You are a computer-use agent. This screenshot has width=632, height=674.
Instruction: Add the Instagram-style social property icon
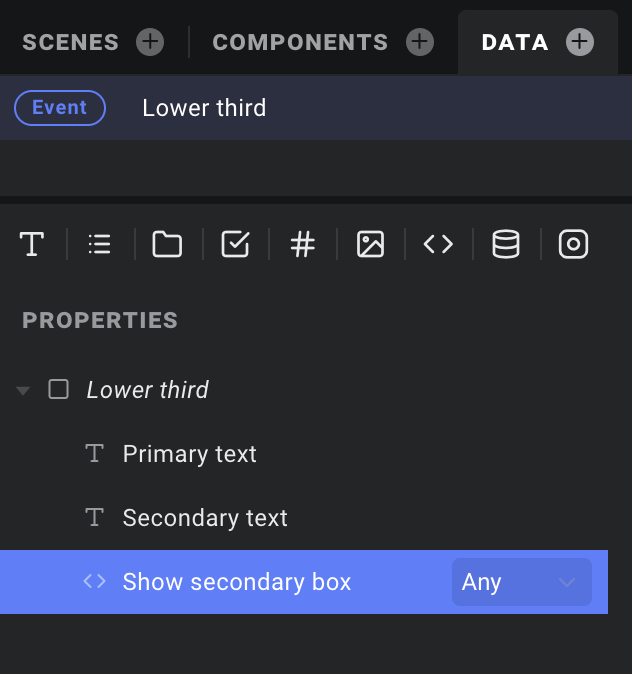pyautogui.click(x=573, y=244)
